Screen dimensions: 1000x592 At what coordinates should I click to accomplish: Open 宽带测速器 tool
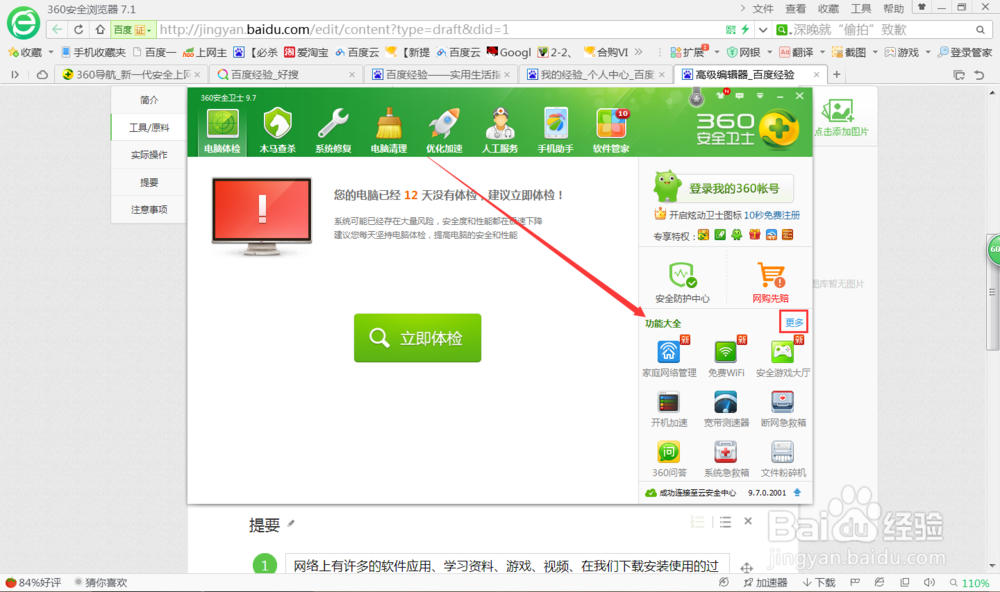click(x=726, y=409)
